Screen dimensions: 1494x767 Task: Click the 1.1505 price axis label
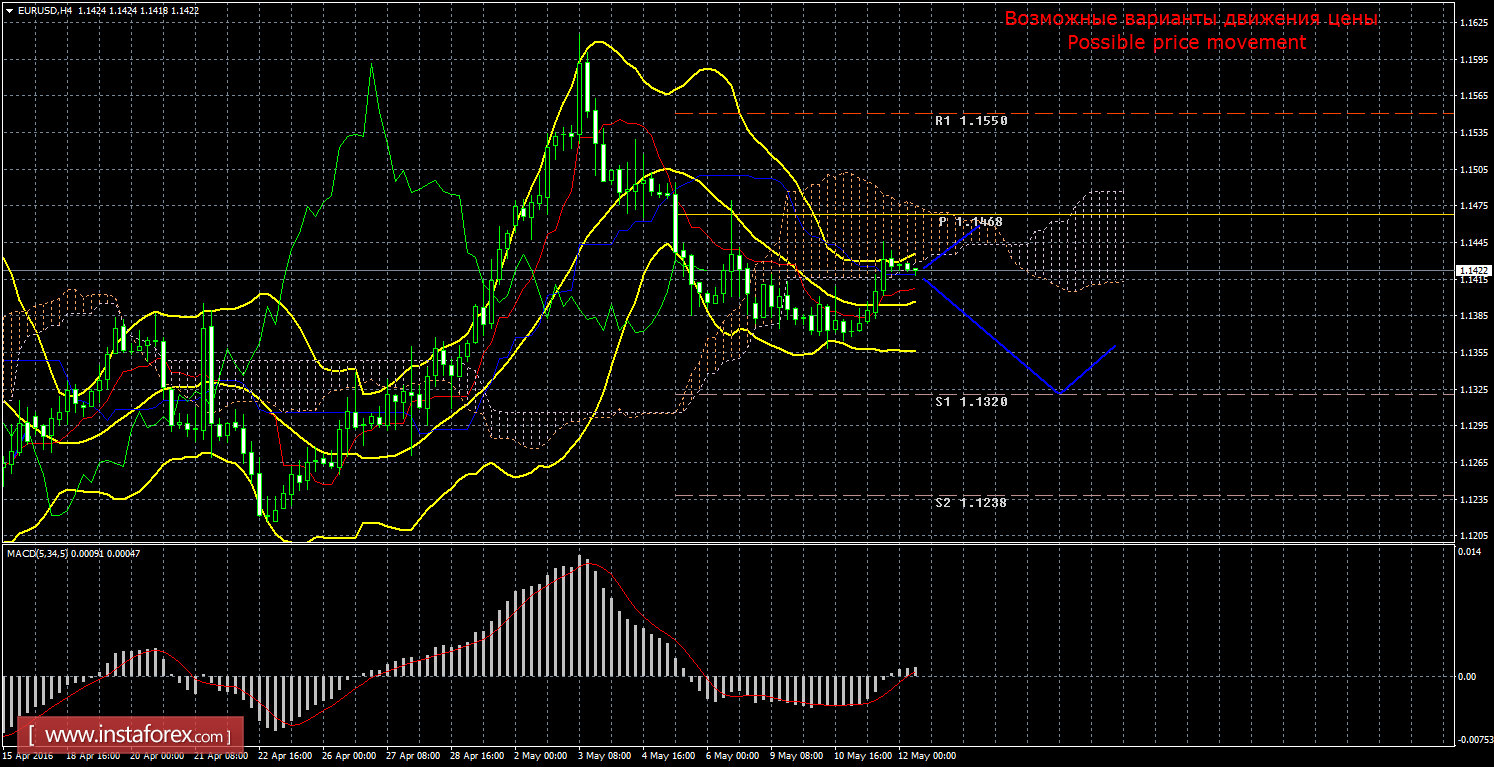click(1472, 169)
